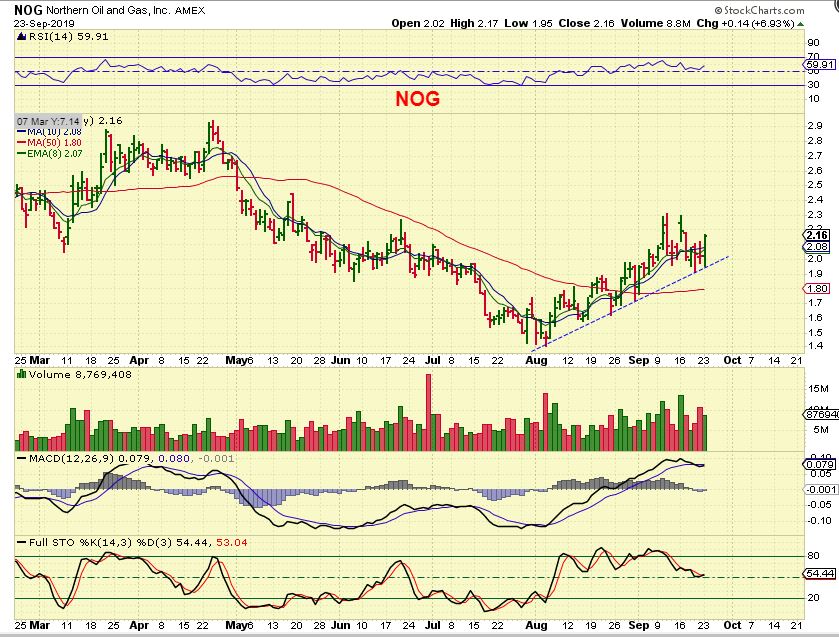Viewport: 839px width, 637px height.
Task: Click the Jun label under the price chart
Action: point(340,360)
